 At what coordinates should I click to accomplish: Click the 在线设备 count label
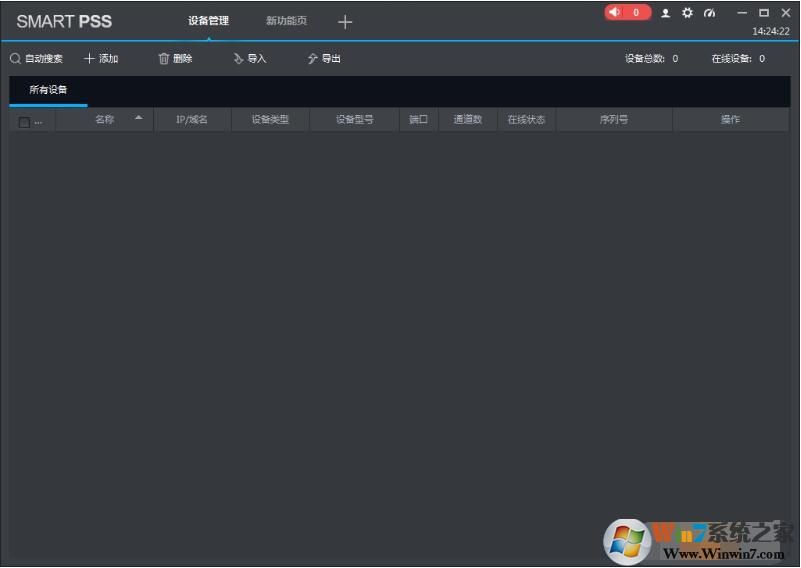(738, 59)
